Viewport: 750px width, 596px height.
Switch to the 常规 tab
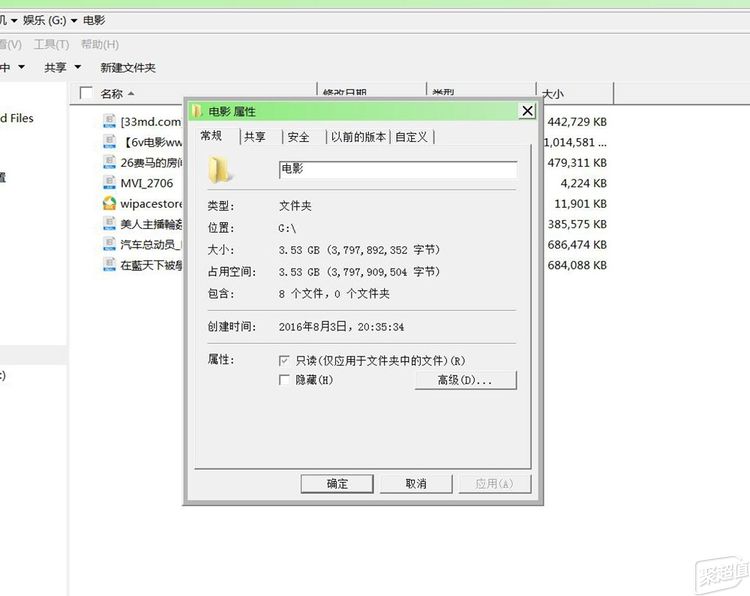[211, 136]
